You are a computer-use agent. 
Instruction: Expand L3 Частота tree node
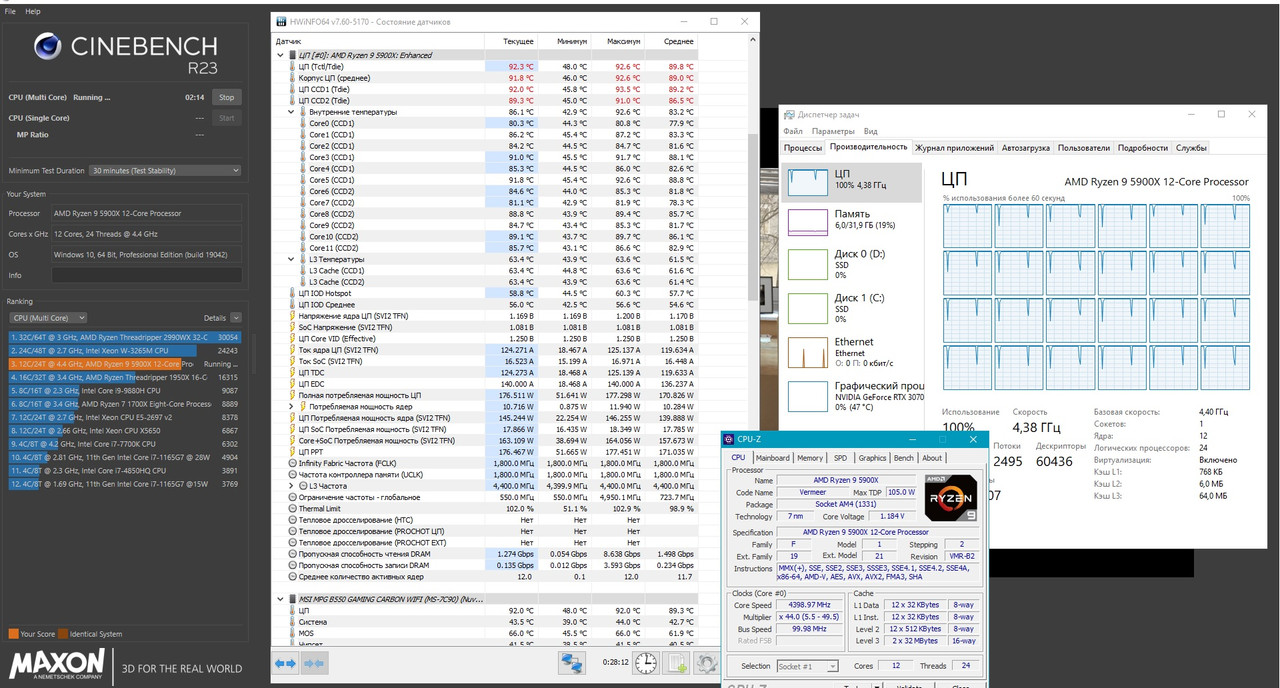point(291,485)
